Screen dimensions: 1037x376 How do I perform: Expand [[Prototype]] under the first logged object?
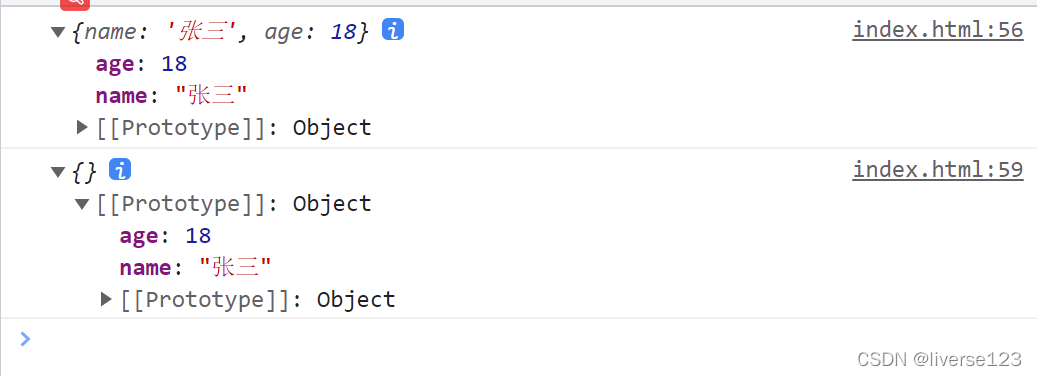[82, 127]
